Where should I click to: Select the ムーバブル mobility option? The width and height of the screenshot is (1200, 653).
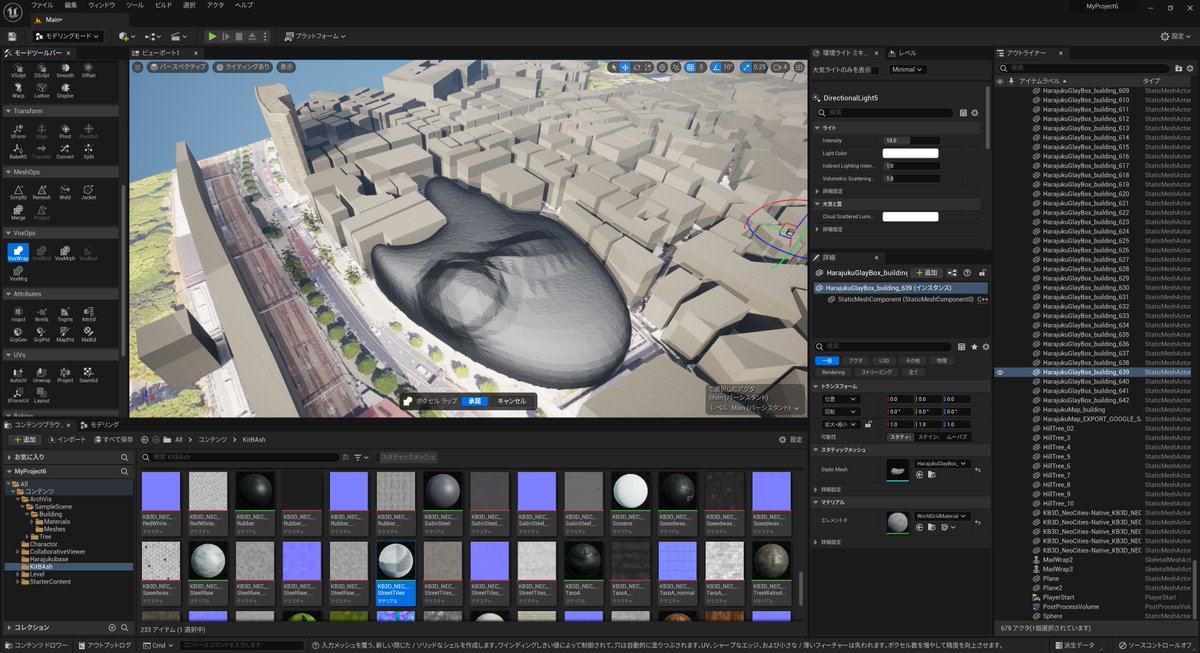[956, 437]
